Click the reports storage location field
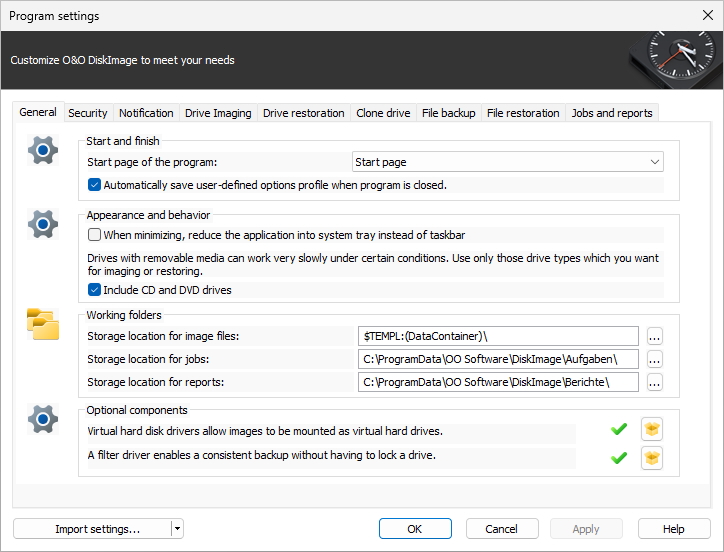This screenshot has height=552, width=724. point(498,382)
